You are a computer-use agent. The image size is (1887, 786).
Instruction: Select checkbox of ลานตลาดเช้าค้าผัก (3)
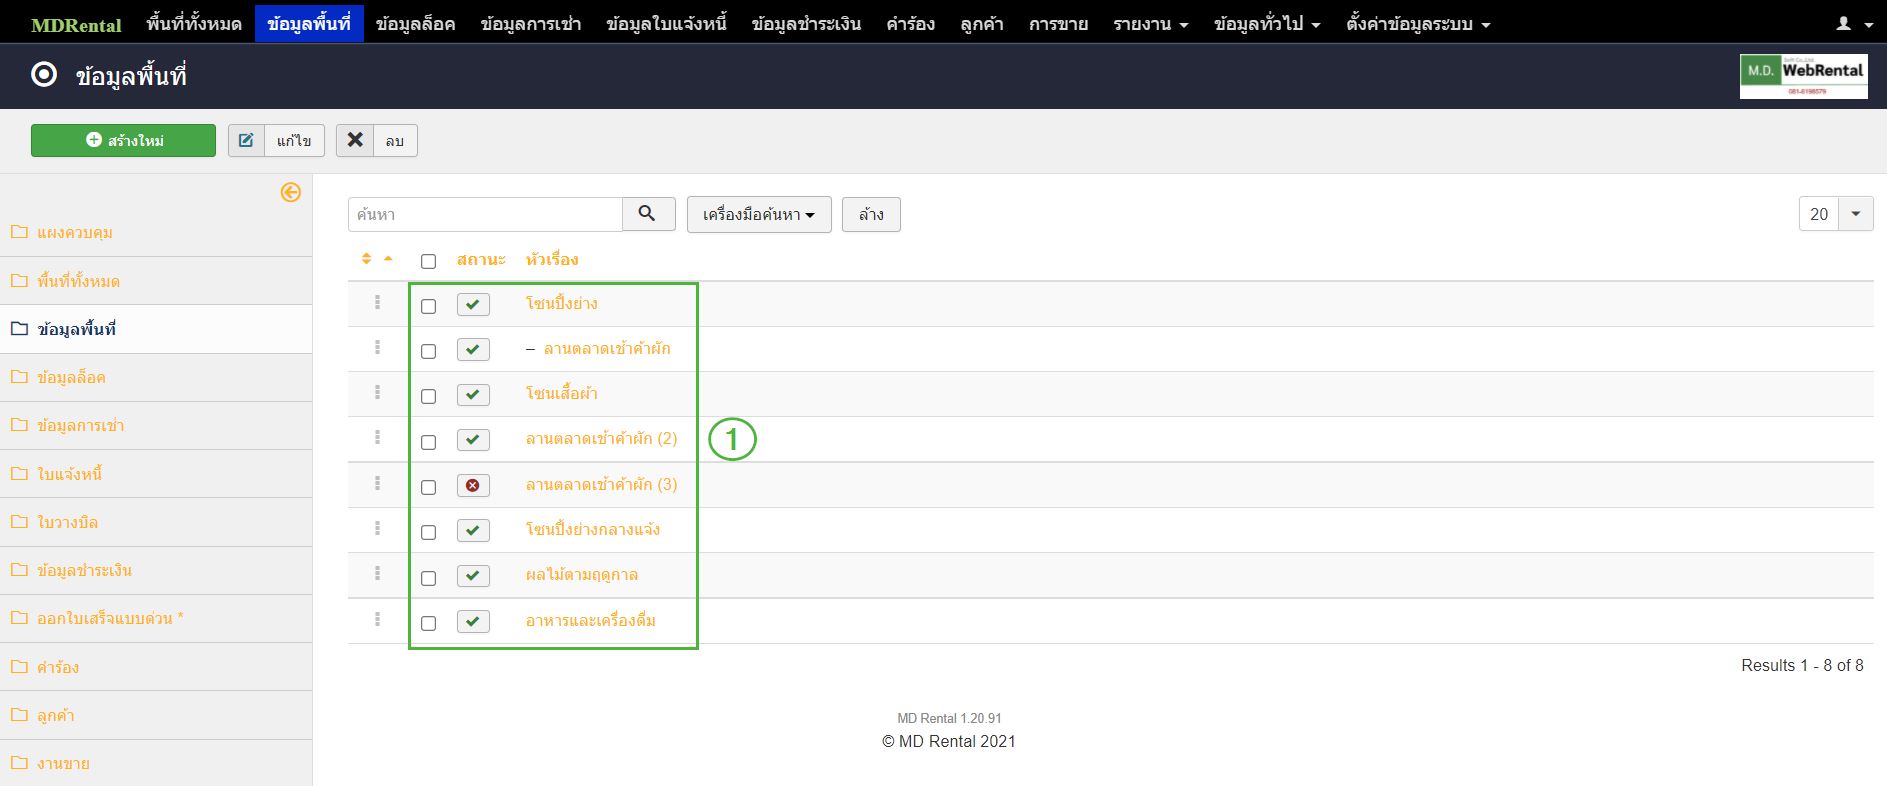pos(429,487)
